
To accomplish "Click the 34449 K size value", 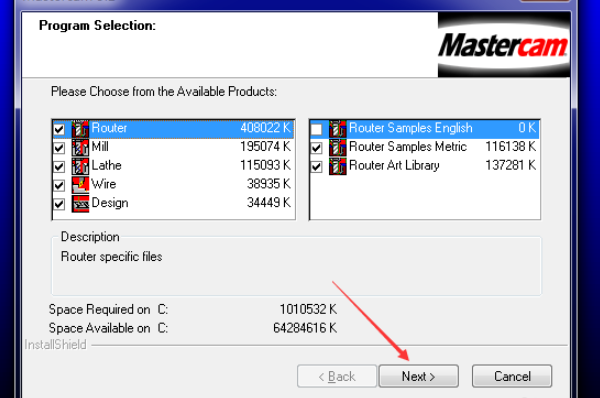I will coord(269,203).
